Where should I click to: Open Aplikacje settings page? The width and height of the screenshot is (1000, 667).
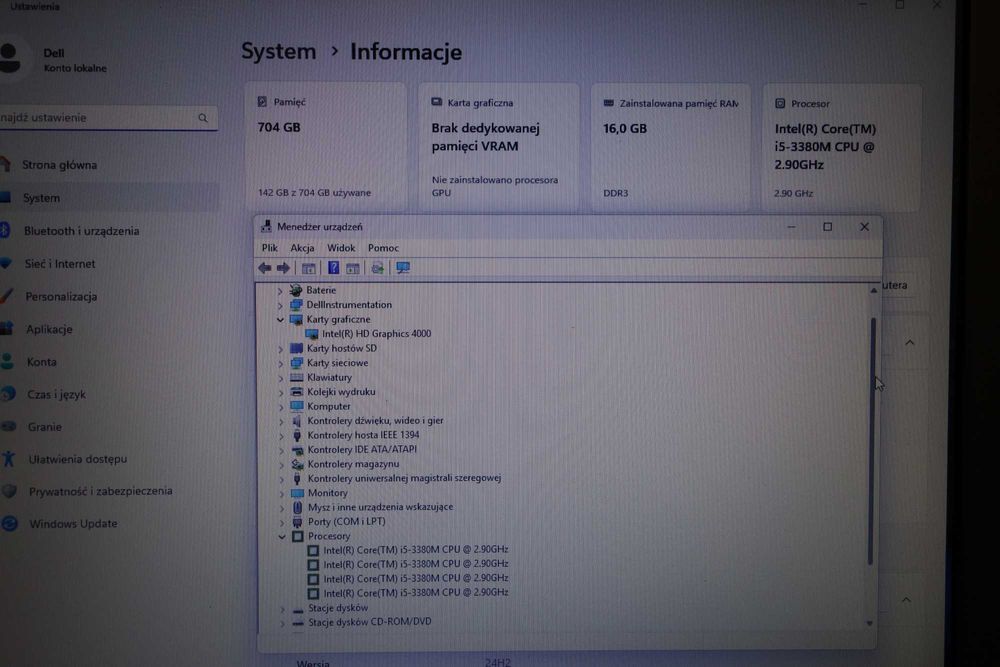pyautogui.click(x=49, y=330)
